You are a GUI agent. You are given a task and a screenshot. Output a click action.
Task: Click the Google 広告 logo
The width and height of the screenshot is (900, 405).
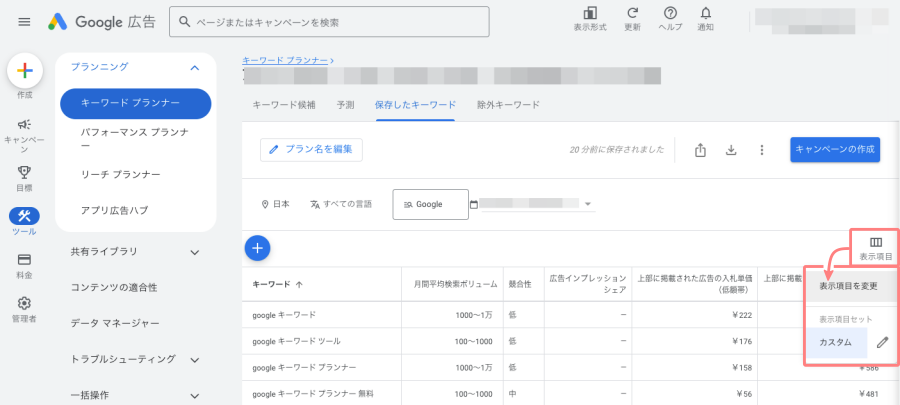pos(102,22)
